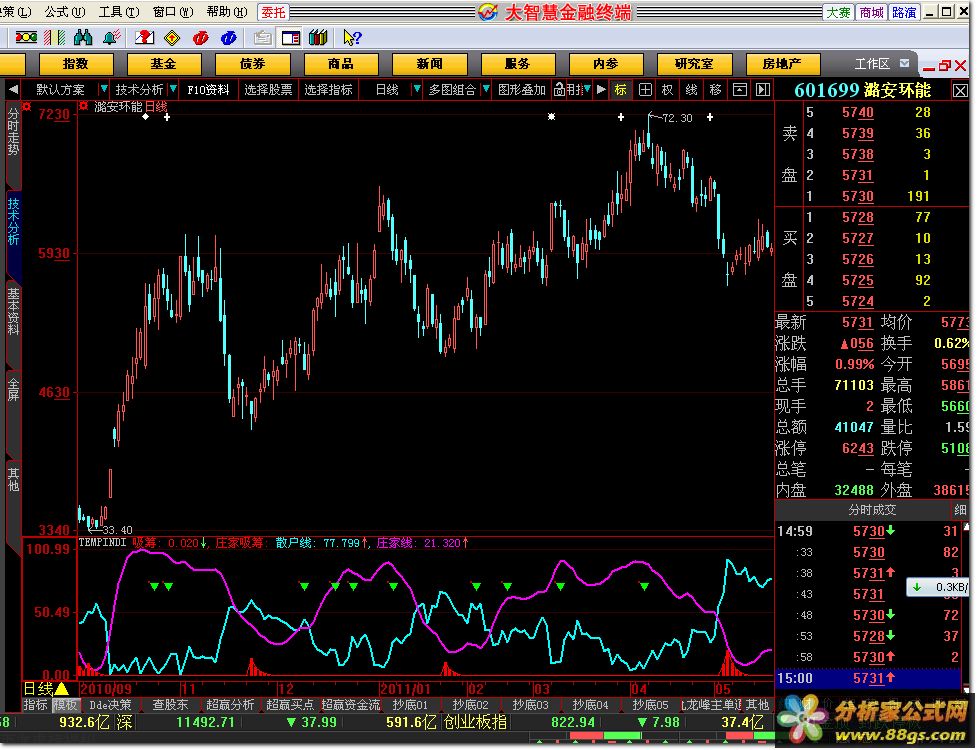Click the 选择指标 toolbar button

click(328, 90)
